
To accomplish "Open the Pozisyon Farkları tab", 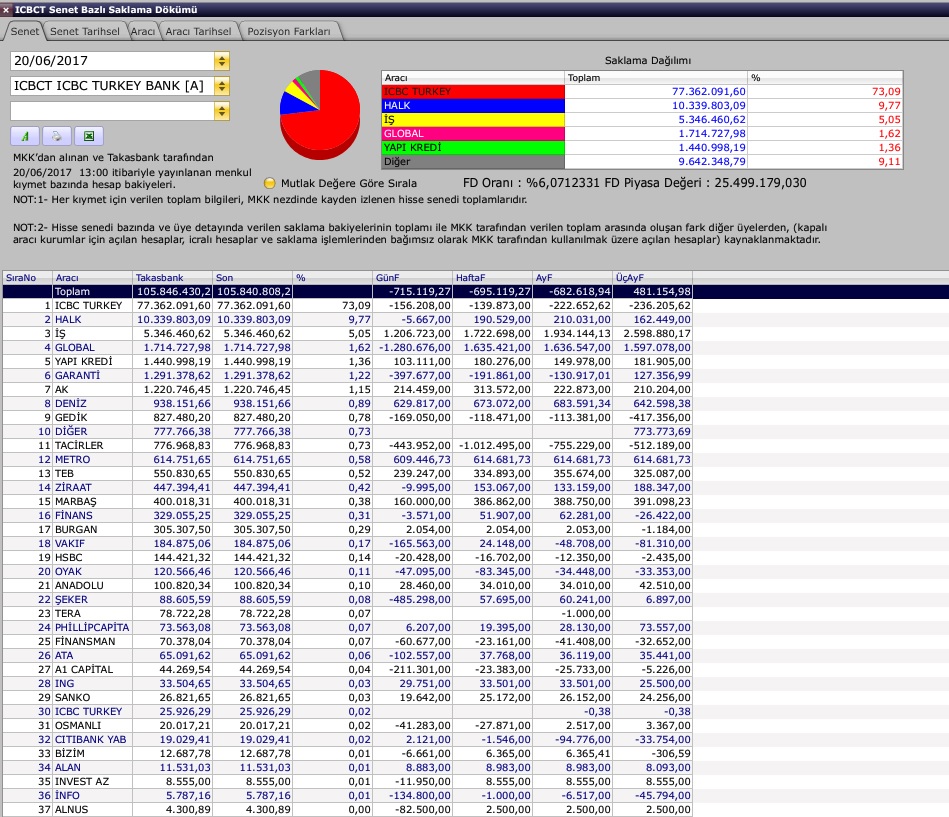I will click(289, 31).
